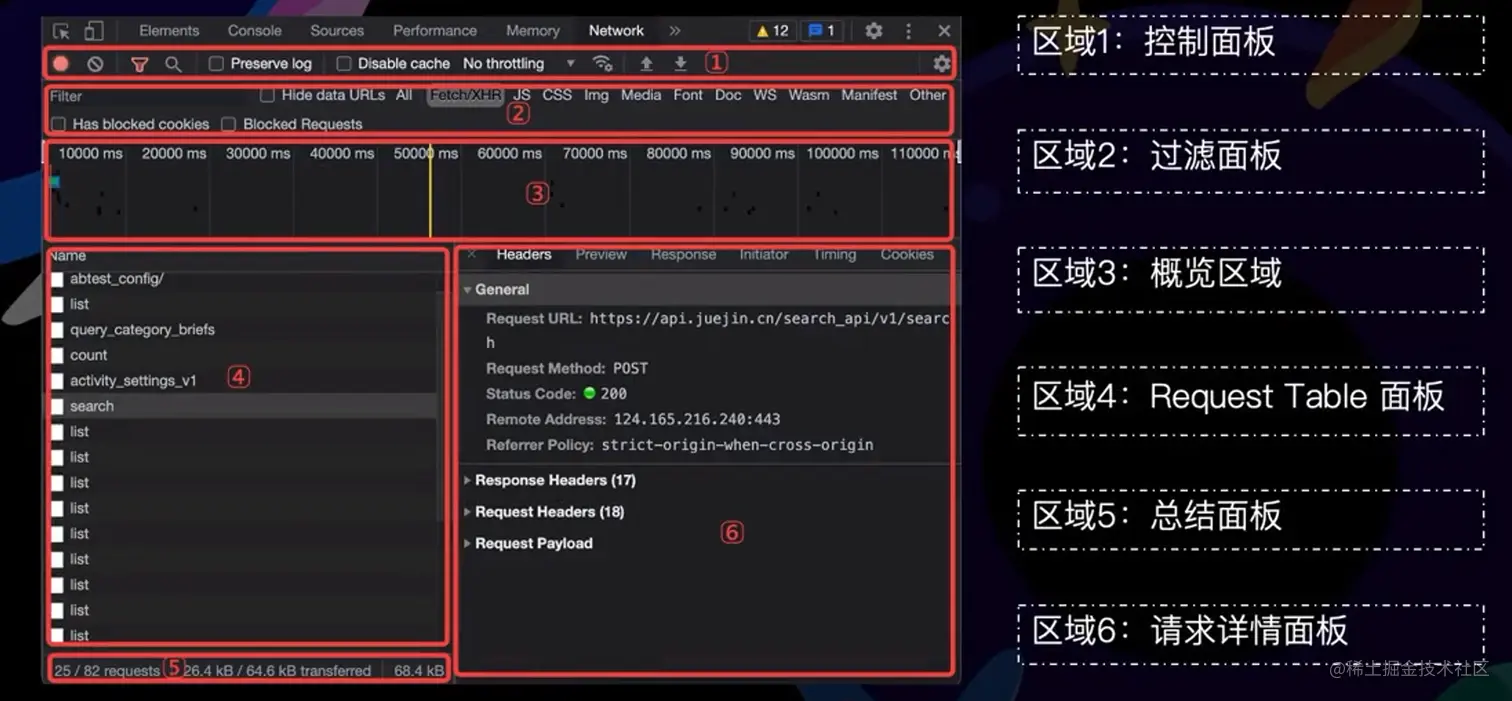The width and height of the screenshot is (1512, 701).
Task: Filter requests by Wasm
Action: (x=808, y=95)
